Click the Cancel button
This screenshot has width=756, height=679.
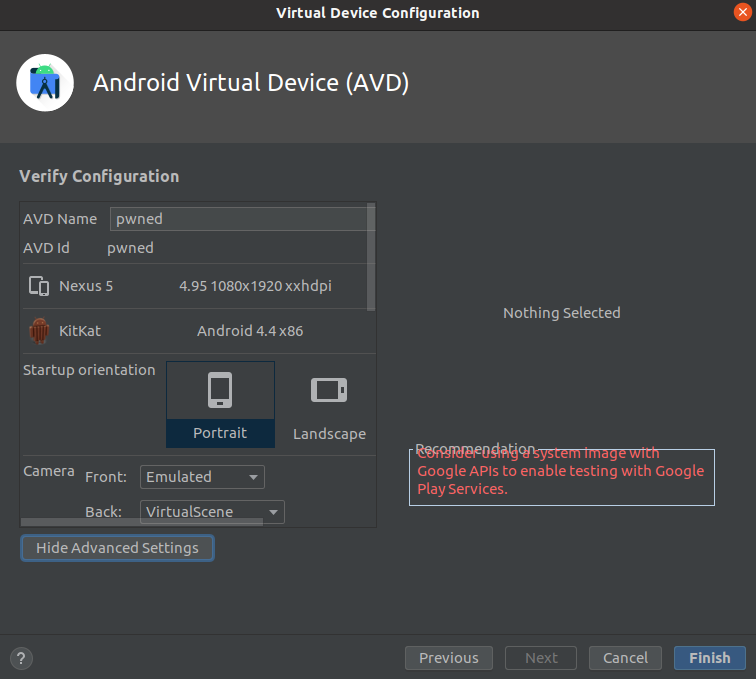[625, 658]
